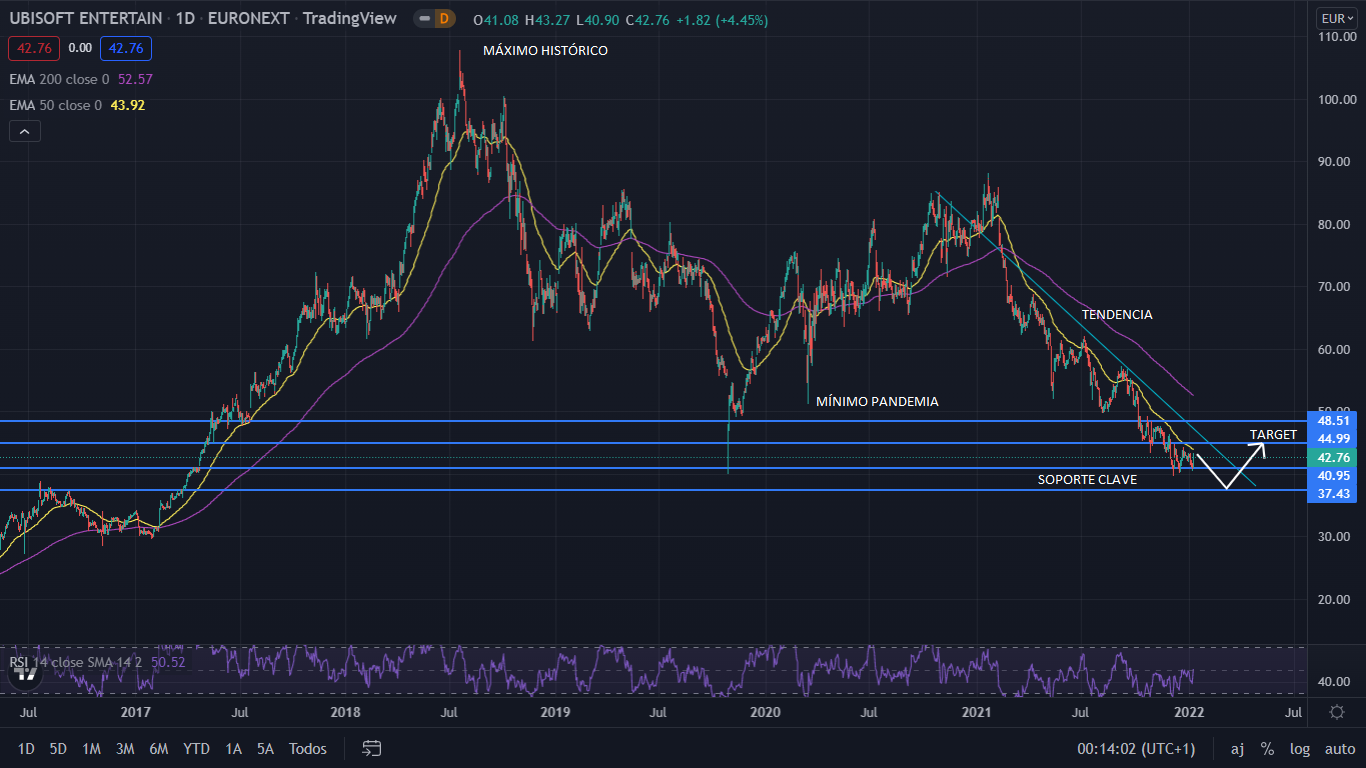Viewport: 1366px width, 768px height.
Task: Collapse the indicator legend with chevron
Action: 25,131
